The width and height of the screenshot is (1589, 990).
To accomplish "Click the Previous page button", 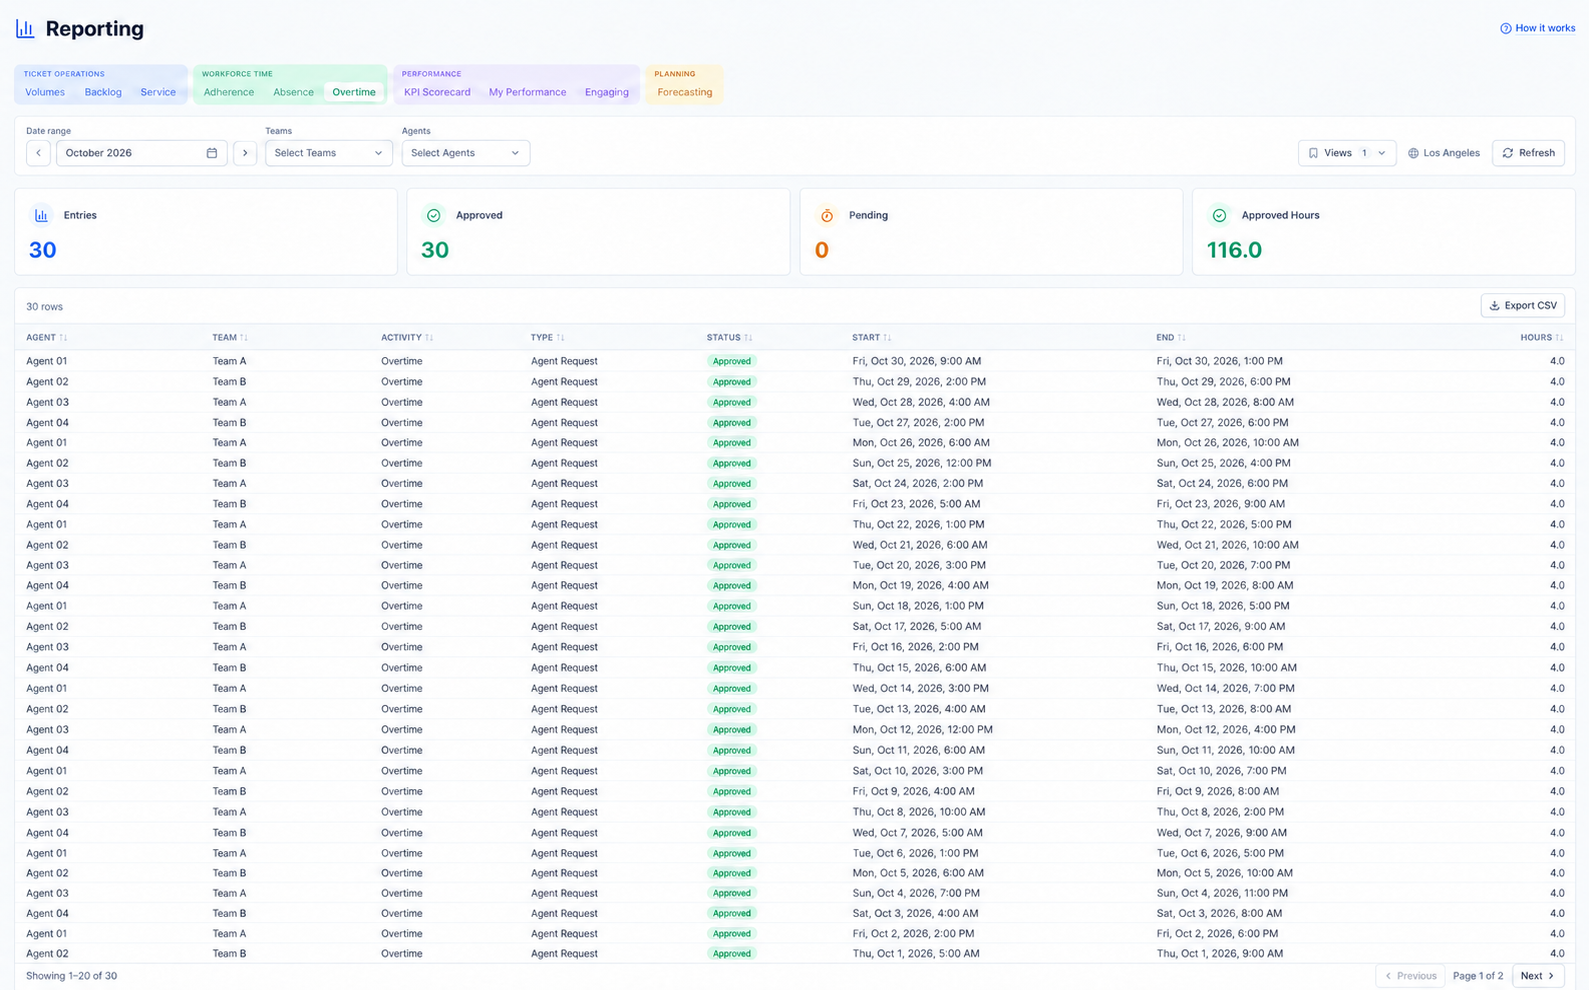I will 1410,976.
